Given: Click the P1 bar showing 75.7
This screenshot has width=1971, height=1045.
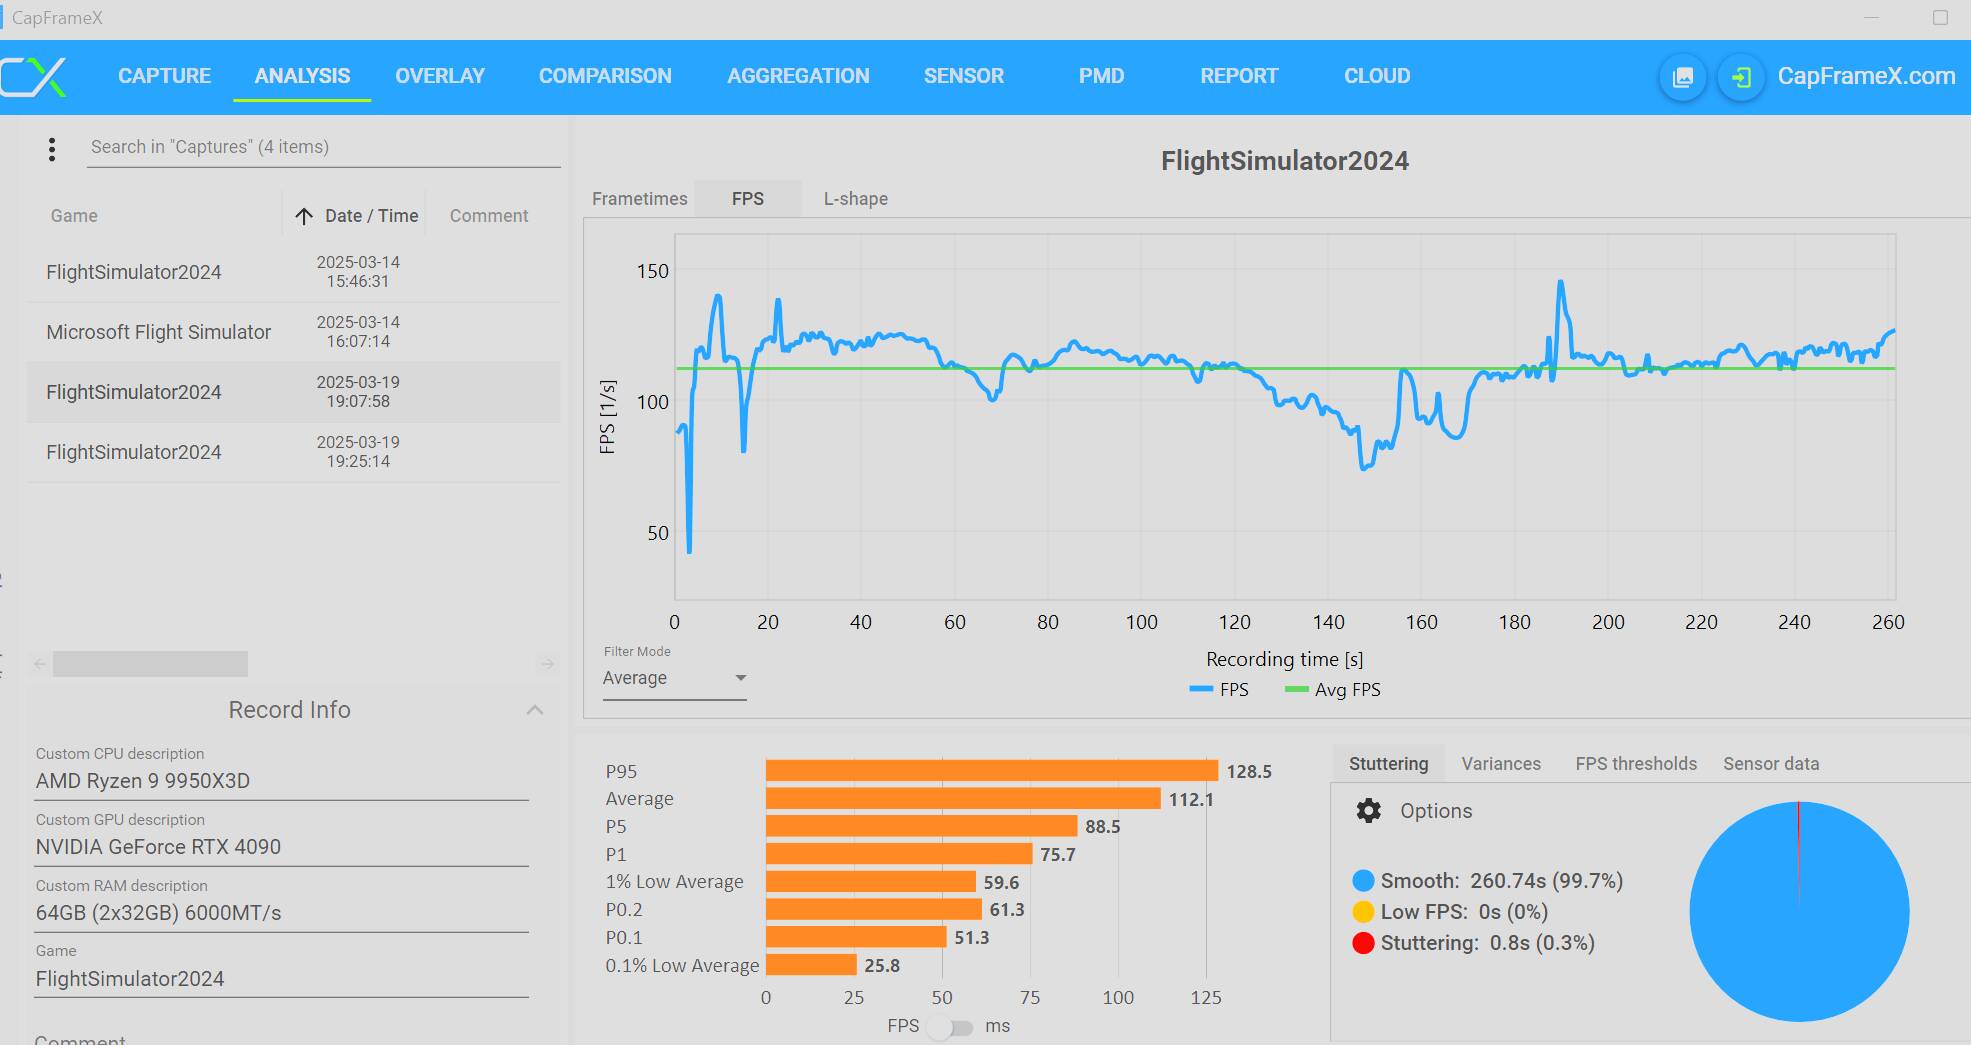Looking at the screenshot, I should pyautogui.click(x=899, y=854).
